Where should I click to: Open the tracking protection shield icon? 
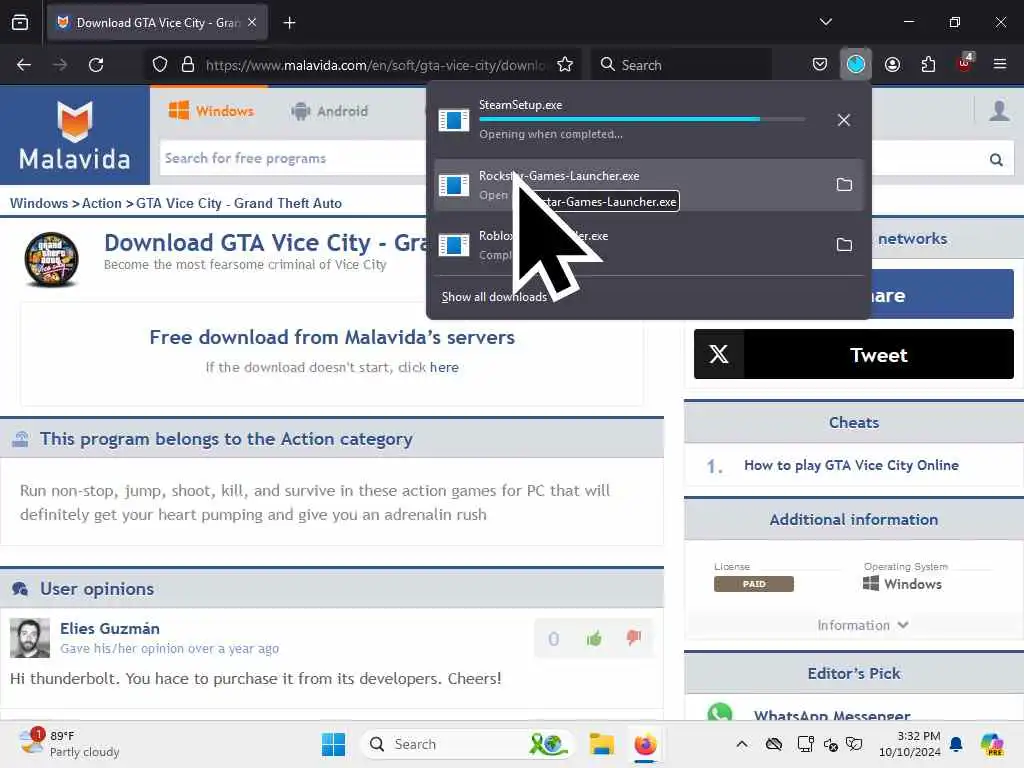(160, 65)
